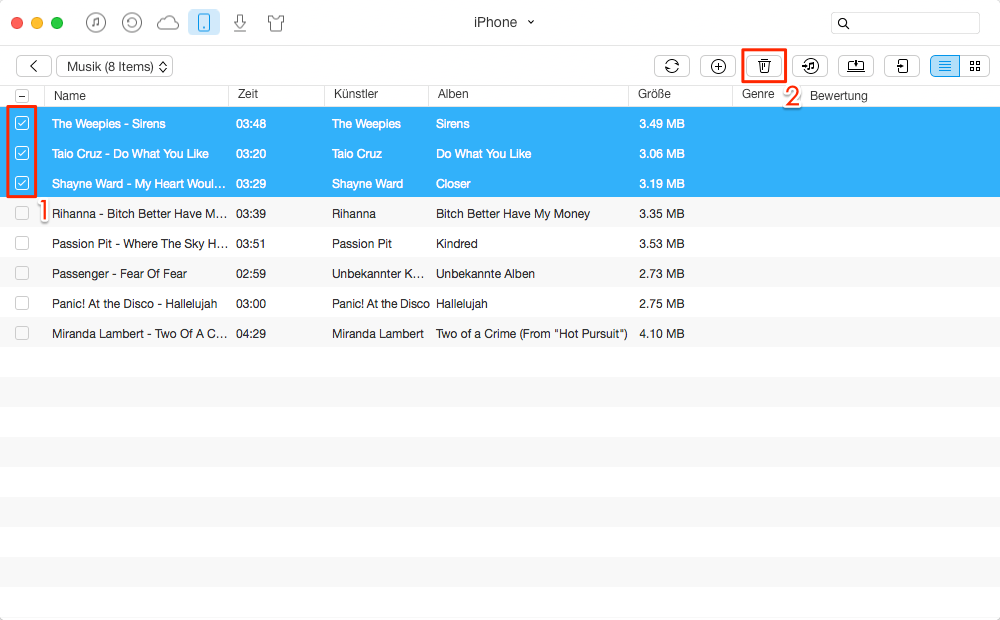
Task: Uncheck Taio Cruz - Do What You Like checkbox
Action: pos(22,153)
